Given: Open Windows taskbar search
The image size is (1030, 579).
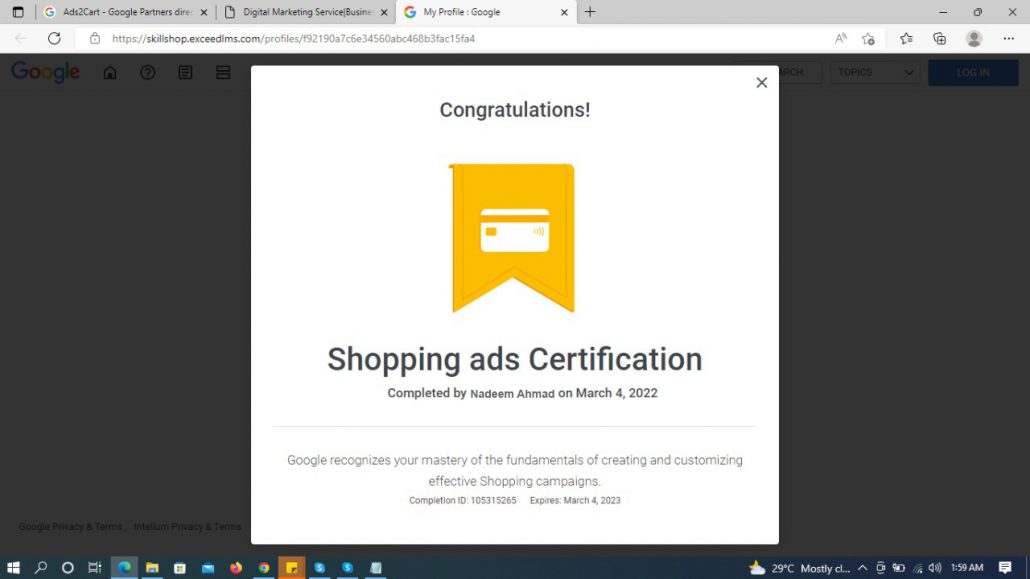Looking at the screenshot, I should click(41, 567).
